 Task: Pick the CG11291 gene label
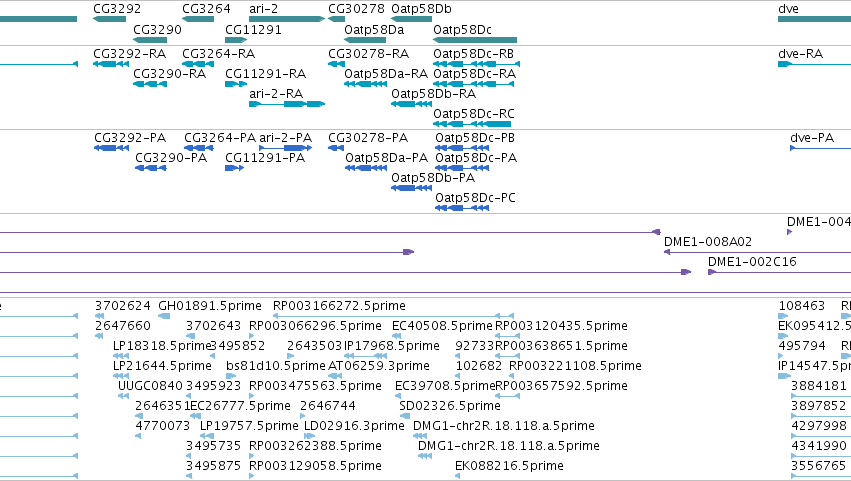(x=253, y=29)
